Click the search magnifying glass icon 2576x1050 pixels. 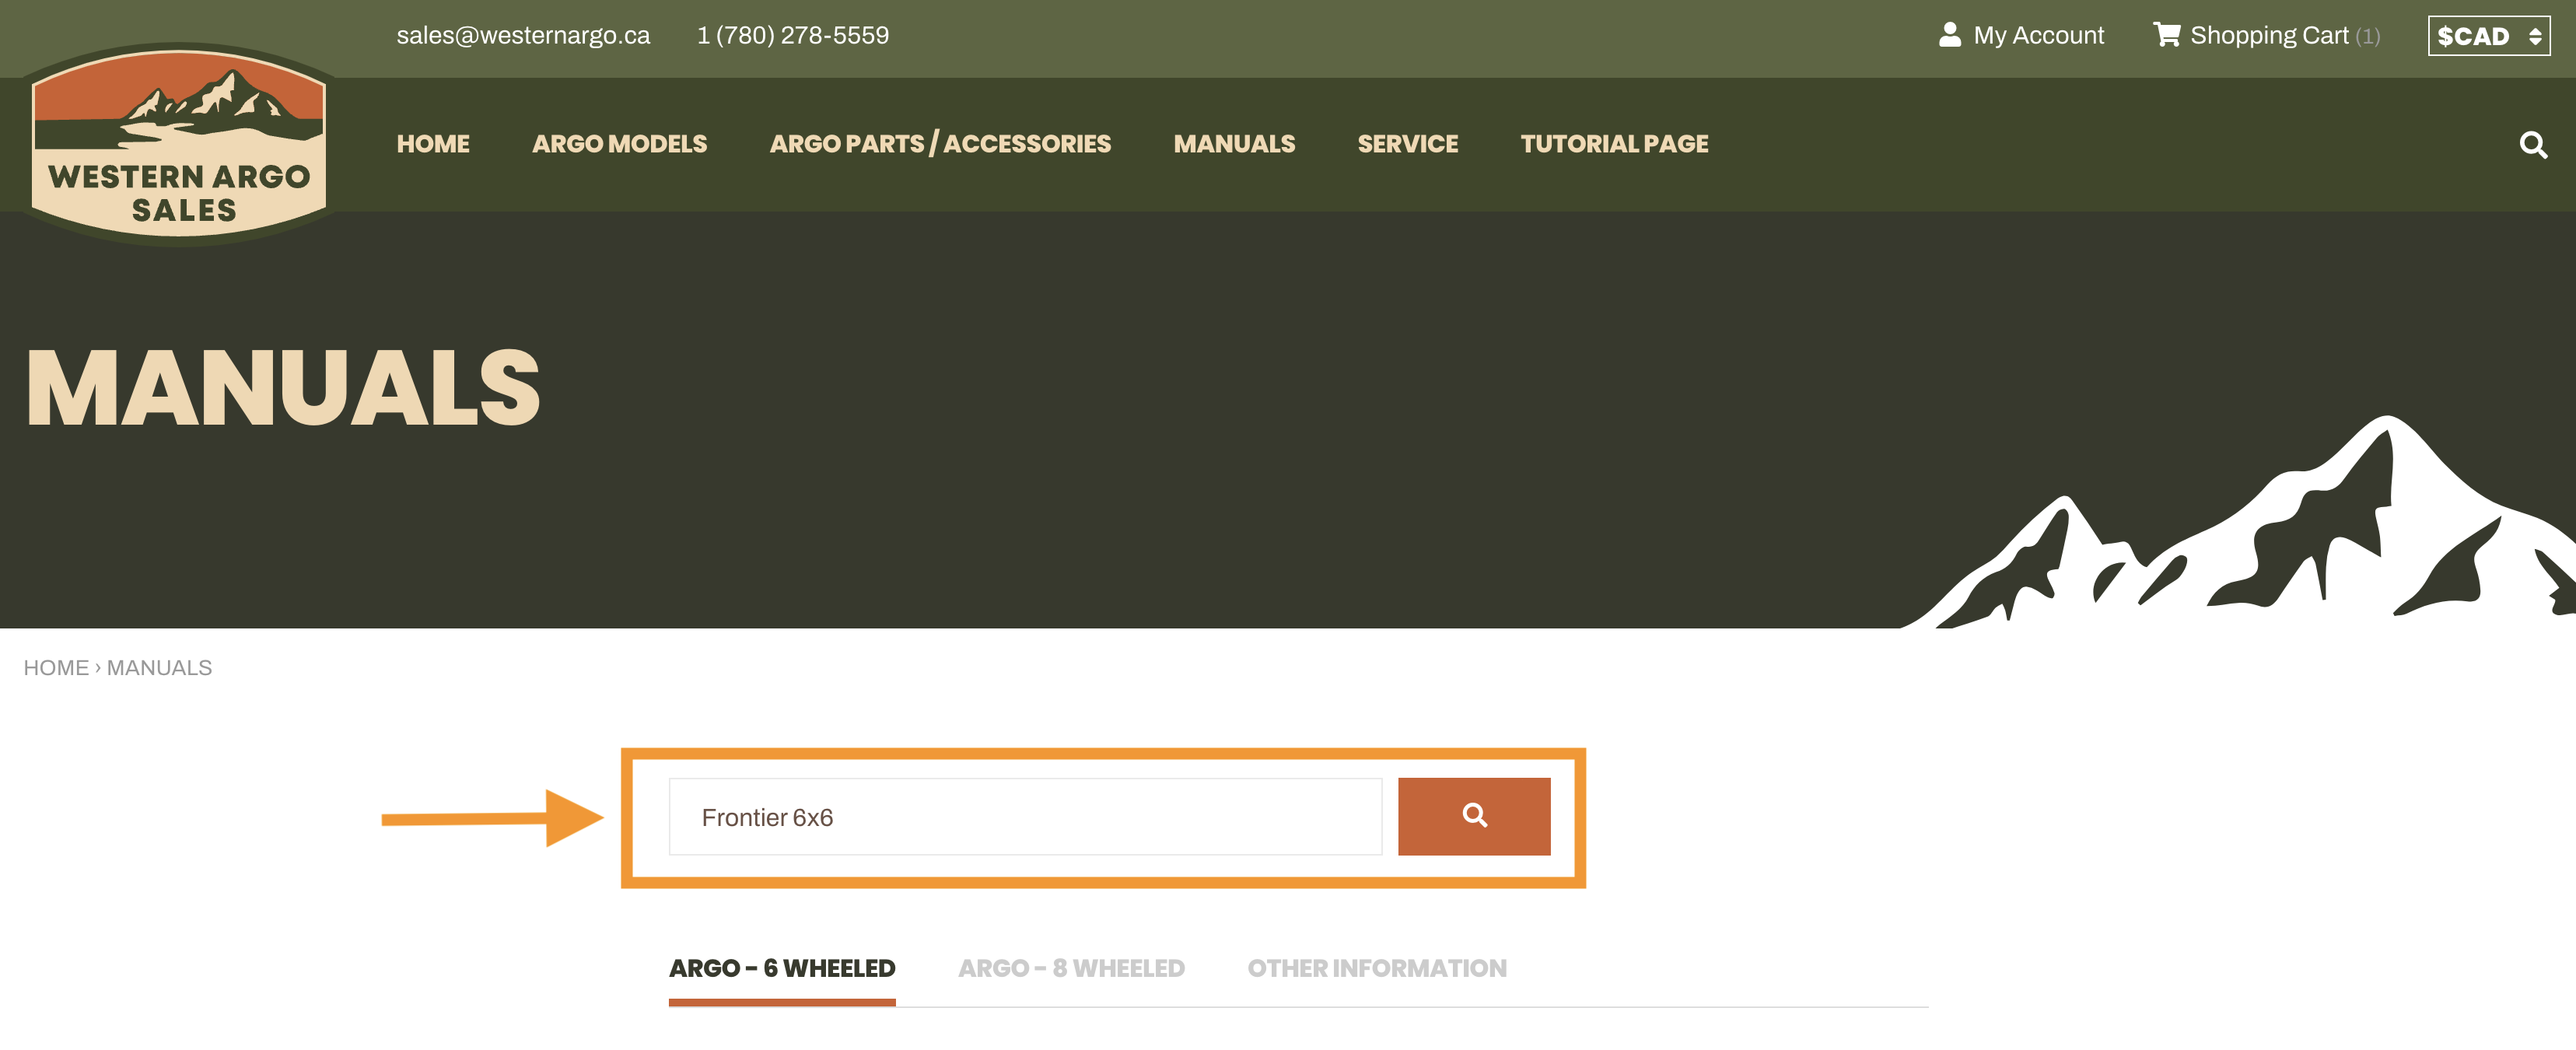1475,817
